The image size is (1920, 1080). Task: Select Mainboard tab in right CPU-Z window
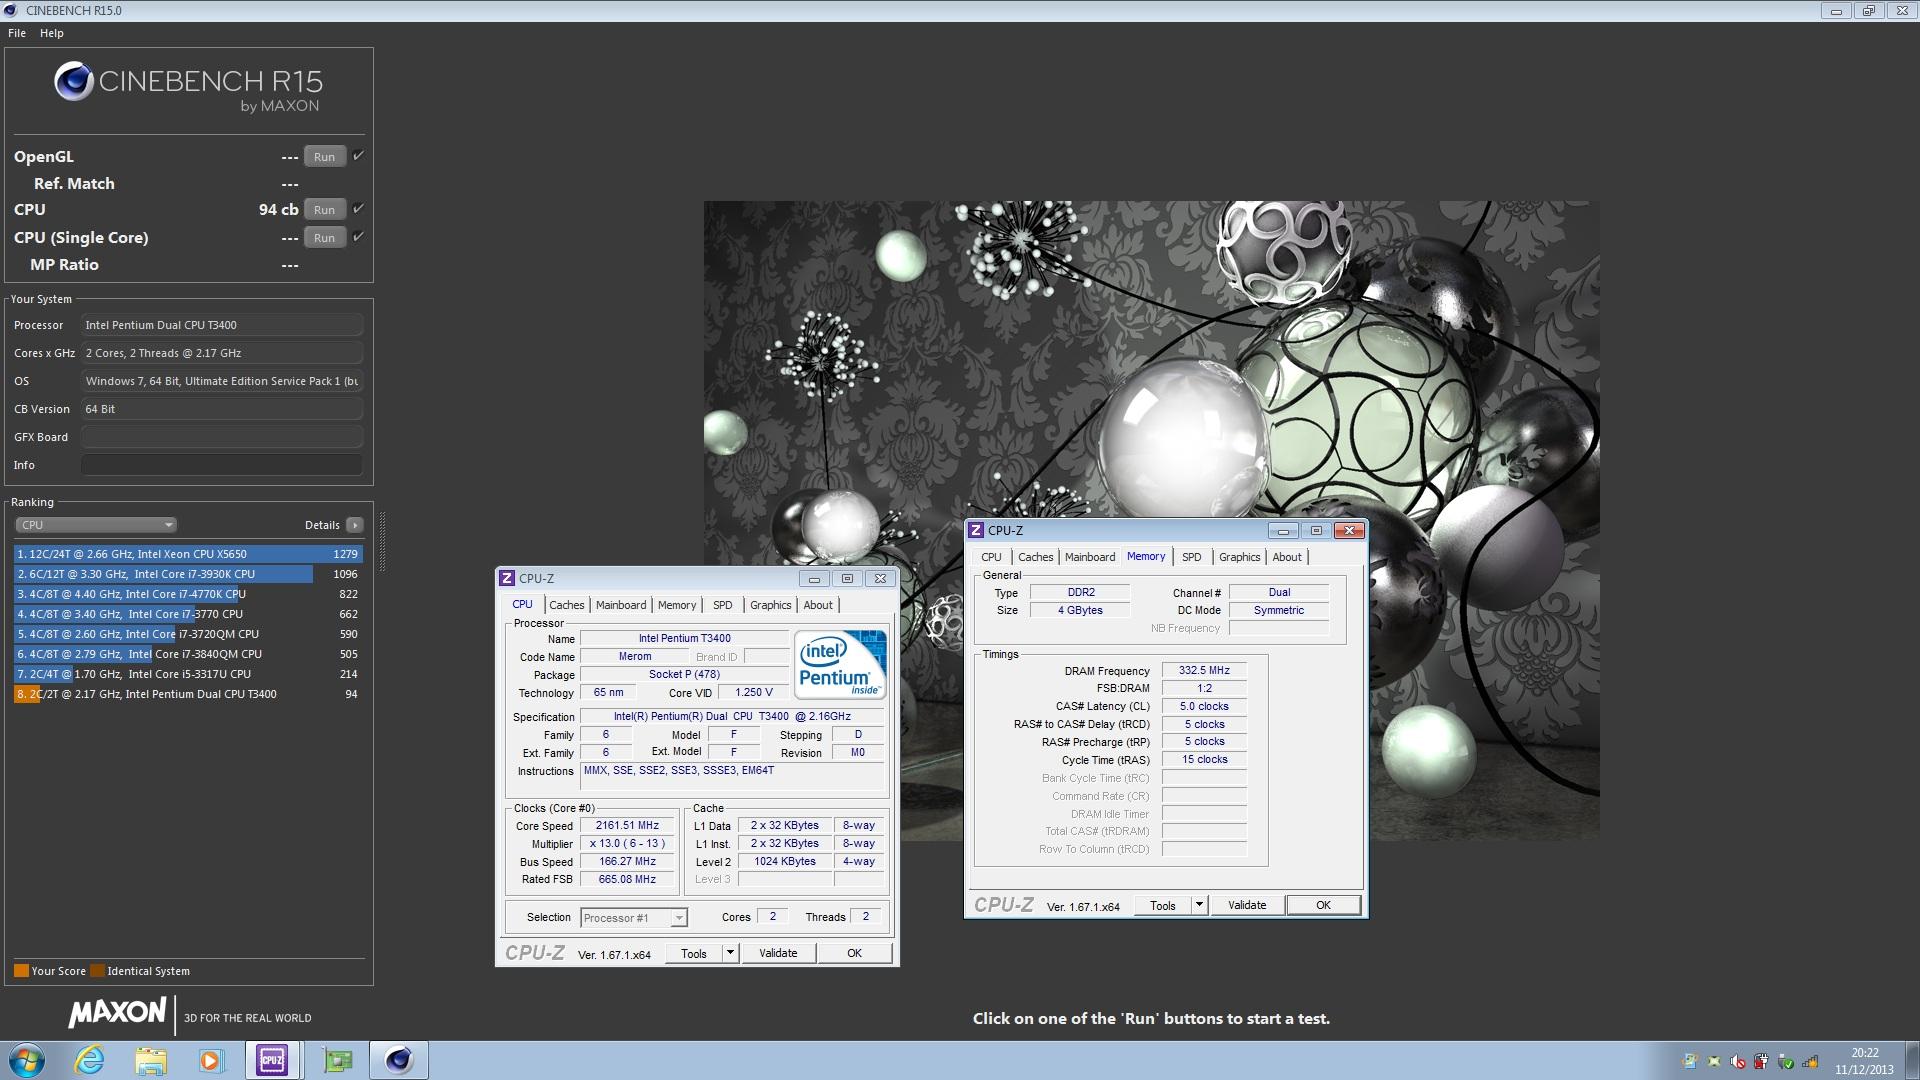tap(1090, 557)
